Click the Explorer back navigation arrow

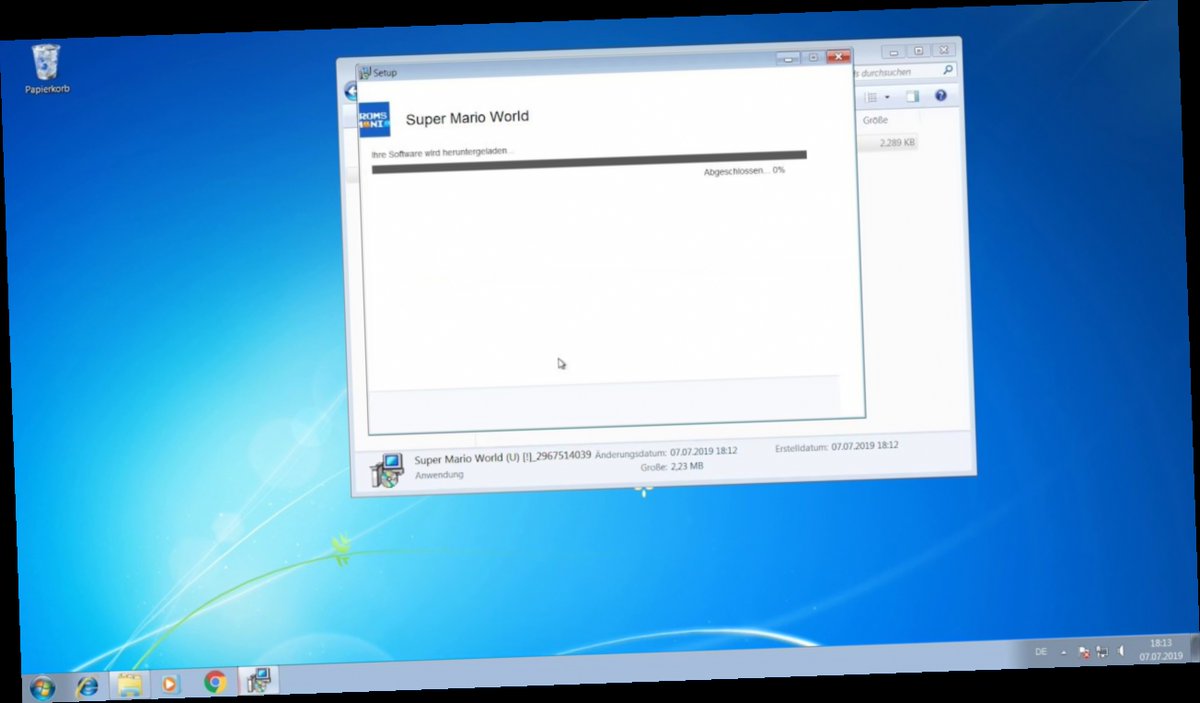[350, 92]
